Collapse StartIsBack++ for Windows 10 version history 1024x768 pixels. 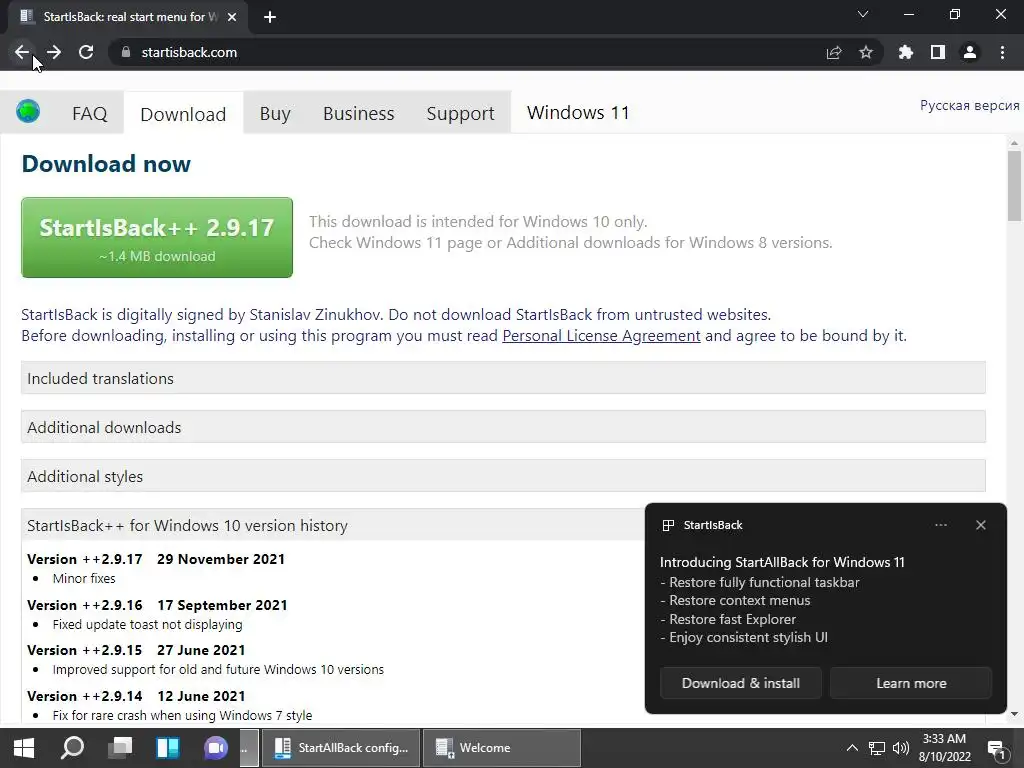click(x=333, y=525)
